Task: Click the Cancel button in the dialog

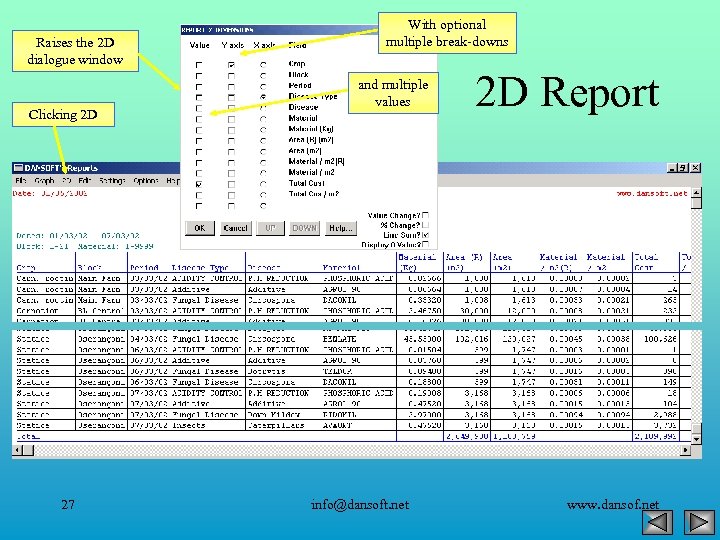Action: pyautogui.click(x=236, y=228)
